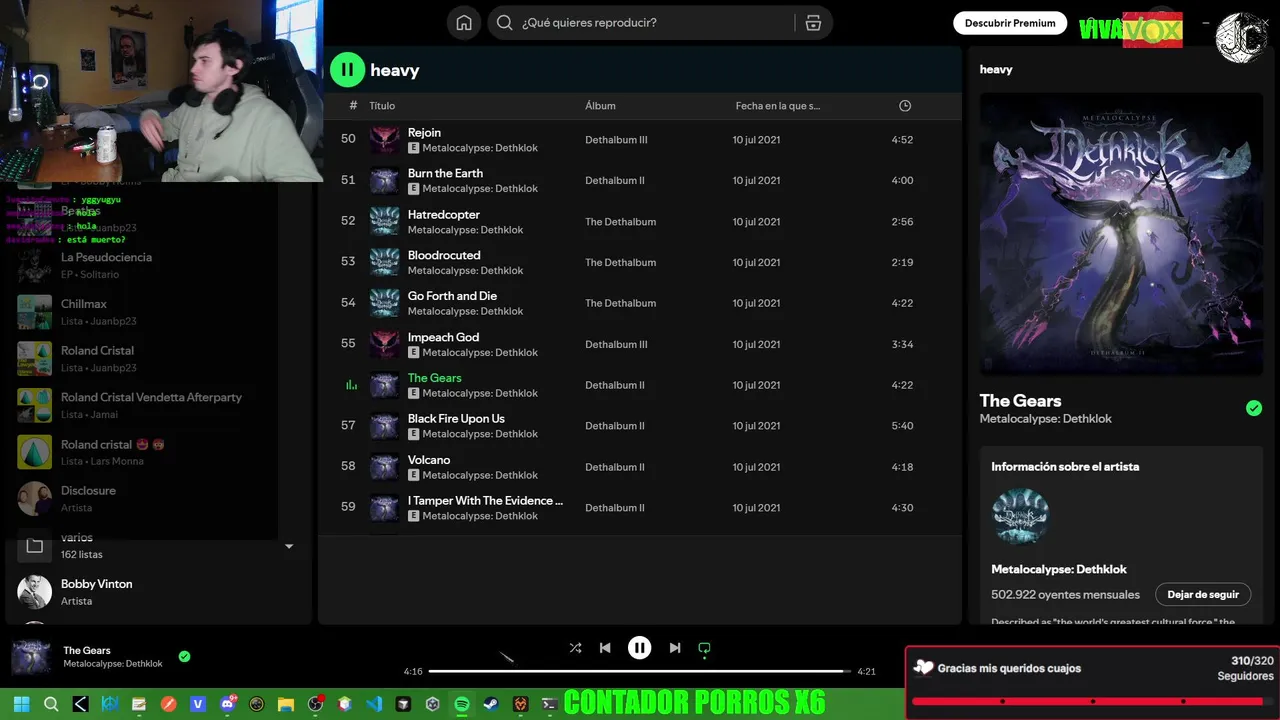Select Black Fire Upon Us track
Screen dimensions: 1280x720
[x=456, y=419]
